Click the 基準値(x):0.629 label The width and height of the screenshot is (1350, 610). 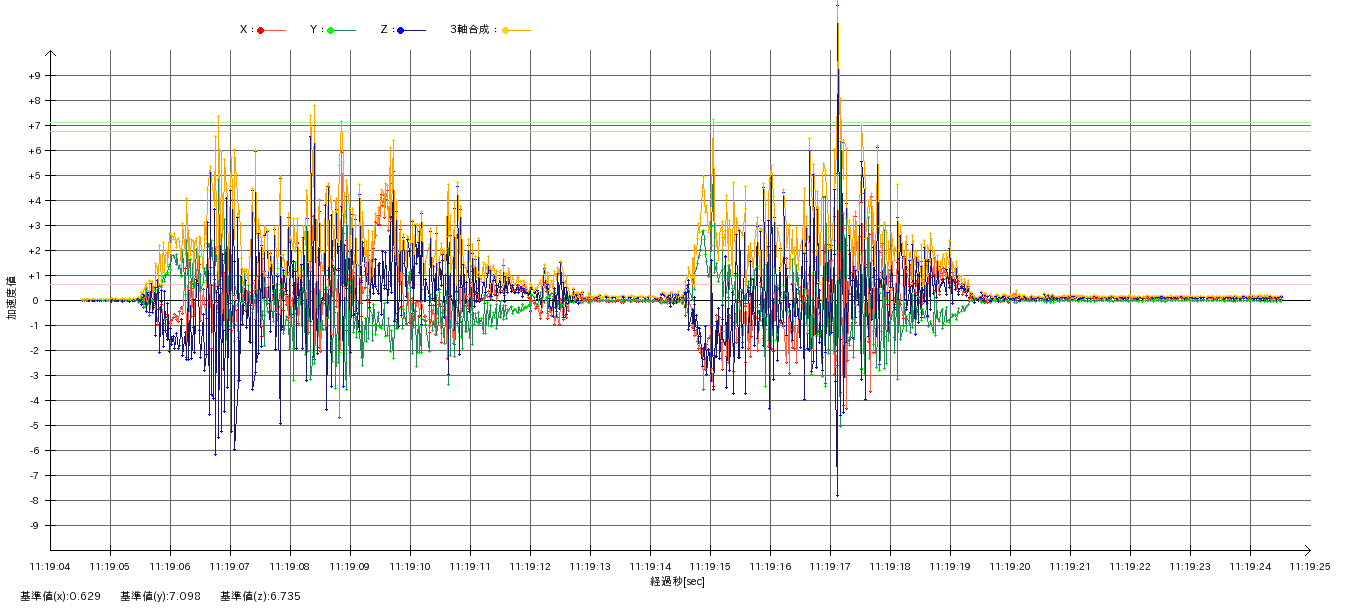pos(61,596)
